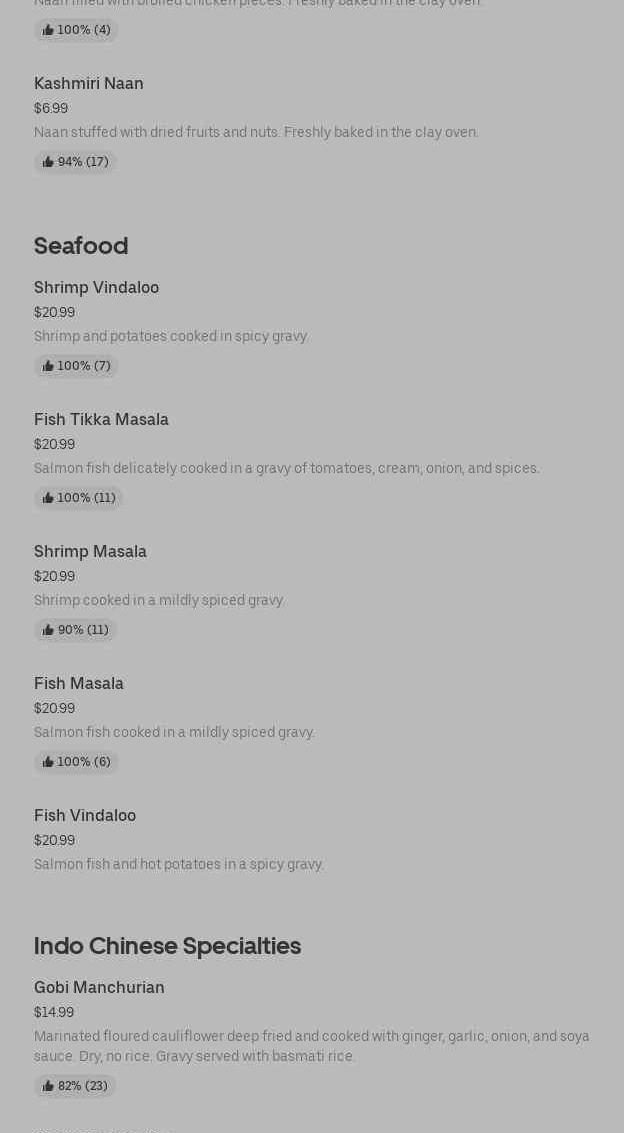The height and width of the screenshot is (1133, 624).
Task: Select Fish Tikka Masala dish title
Action: [101, 420]
